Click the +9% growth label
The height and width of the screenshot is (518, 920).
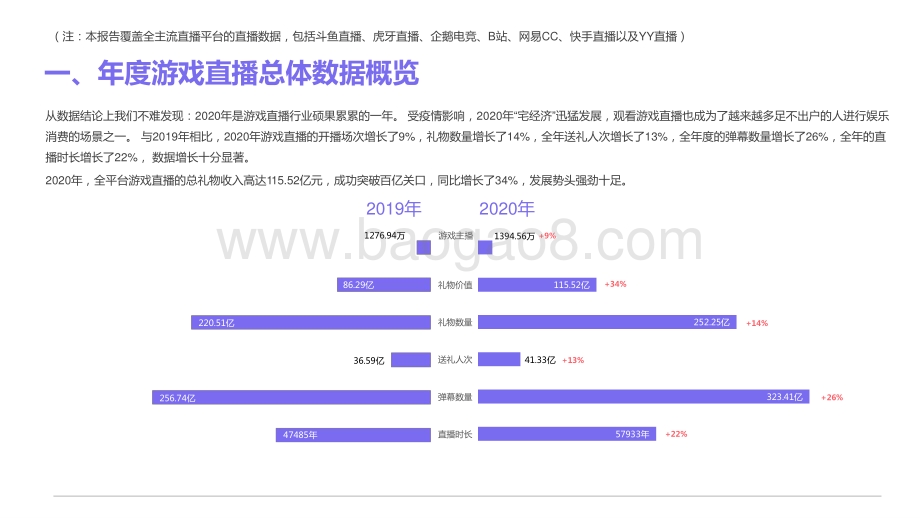click(547, 236)
